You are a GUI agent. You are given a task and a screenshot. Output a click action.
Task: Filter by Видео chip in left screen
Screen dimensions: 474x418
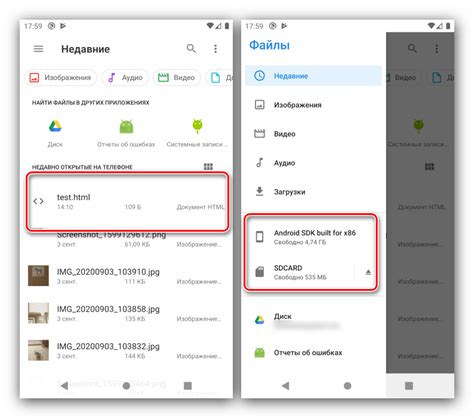tap(177, 78)
